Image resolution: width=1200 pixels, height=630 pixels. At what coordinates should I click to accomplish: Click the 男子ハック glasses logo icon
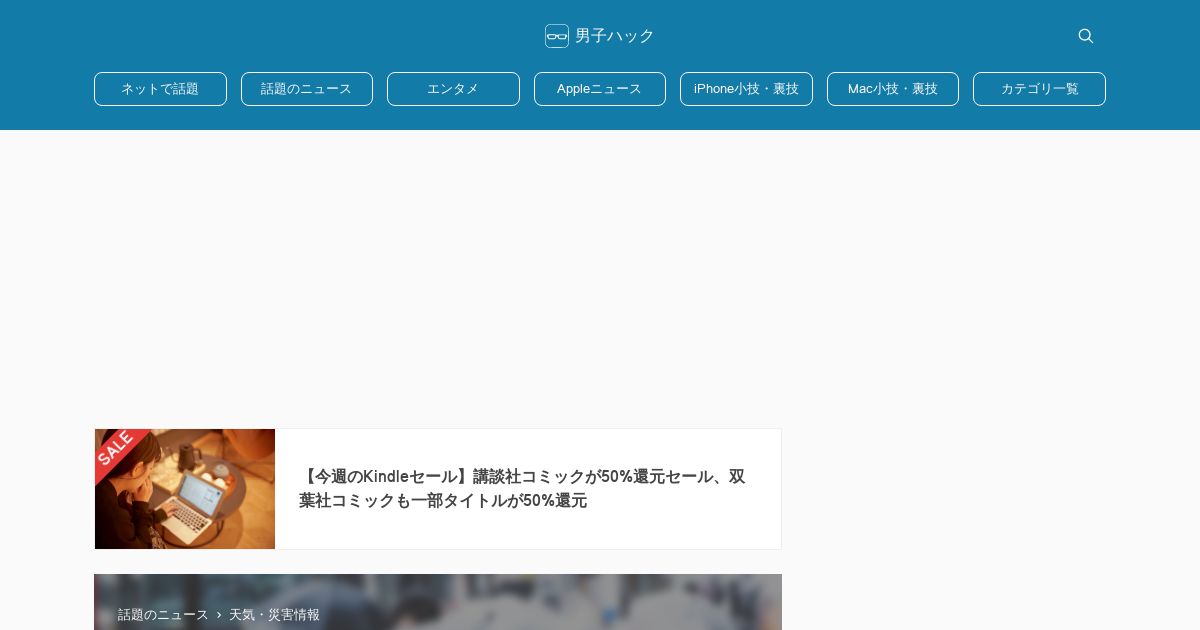click(x=556, y=36)
